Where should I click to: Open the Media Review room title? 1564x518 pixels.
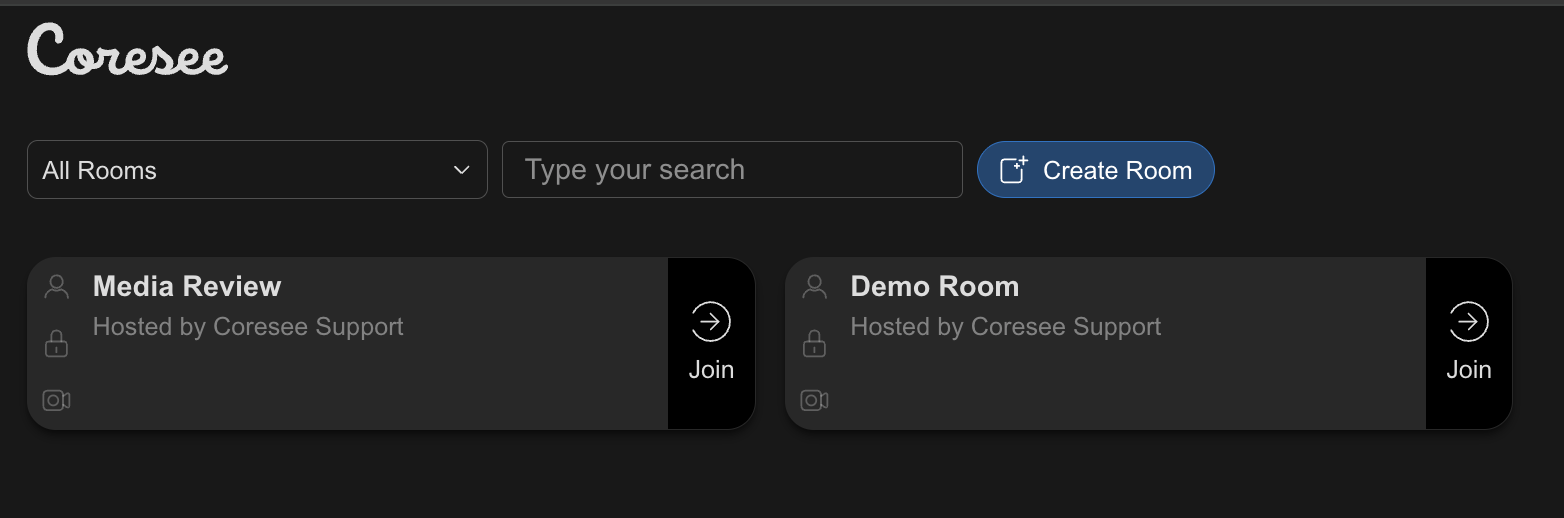tap(187, 287)
